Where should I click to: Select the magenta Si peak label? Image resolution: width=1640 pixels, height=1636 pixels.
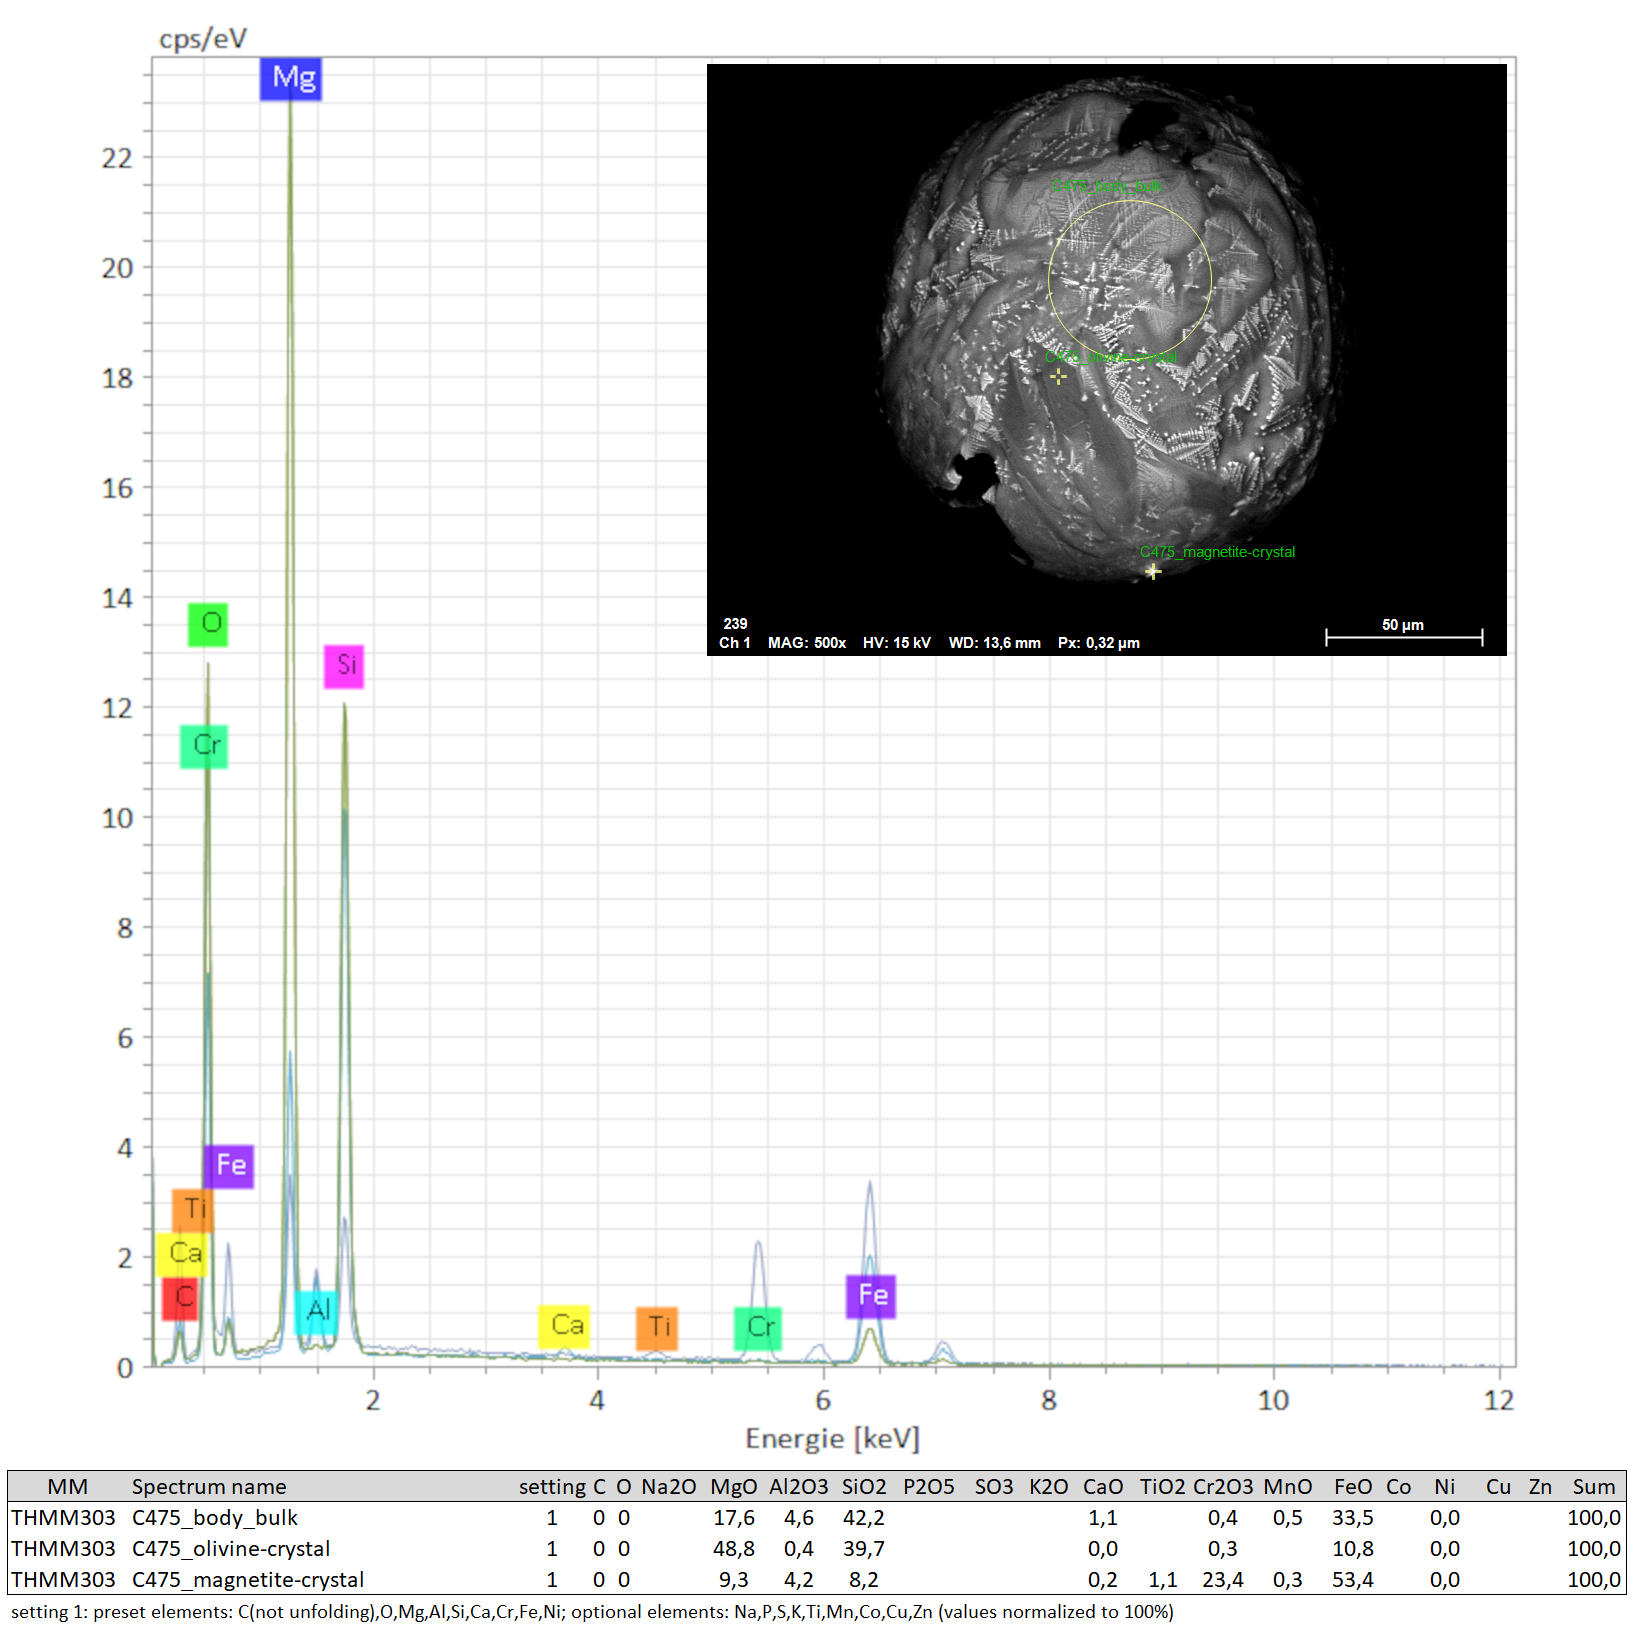[x=344, y=666]
